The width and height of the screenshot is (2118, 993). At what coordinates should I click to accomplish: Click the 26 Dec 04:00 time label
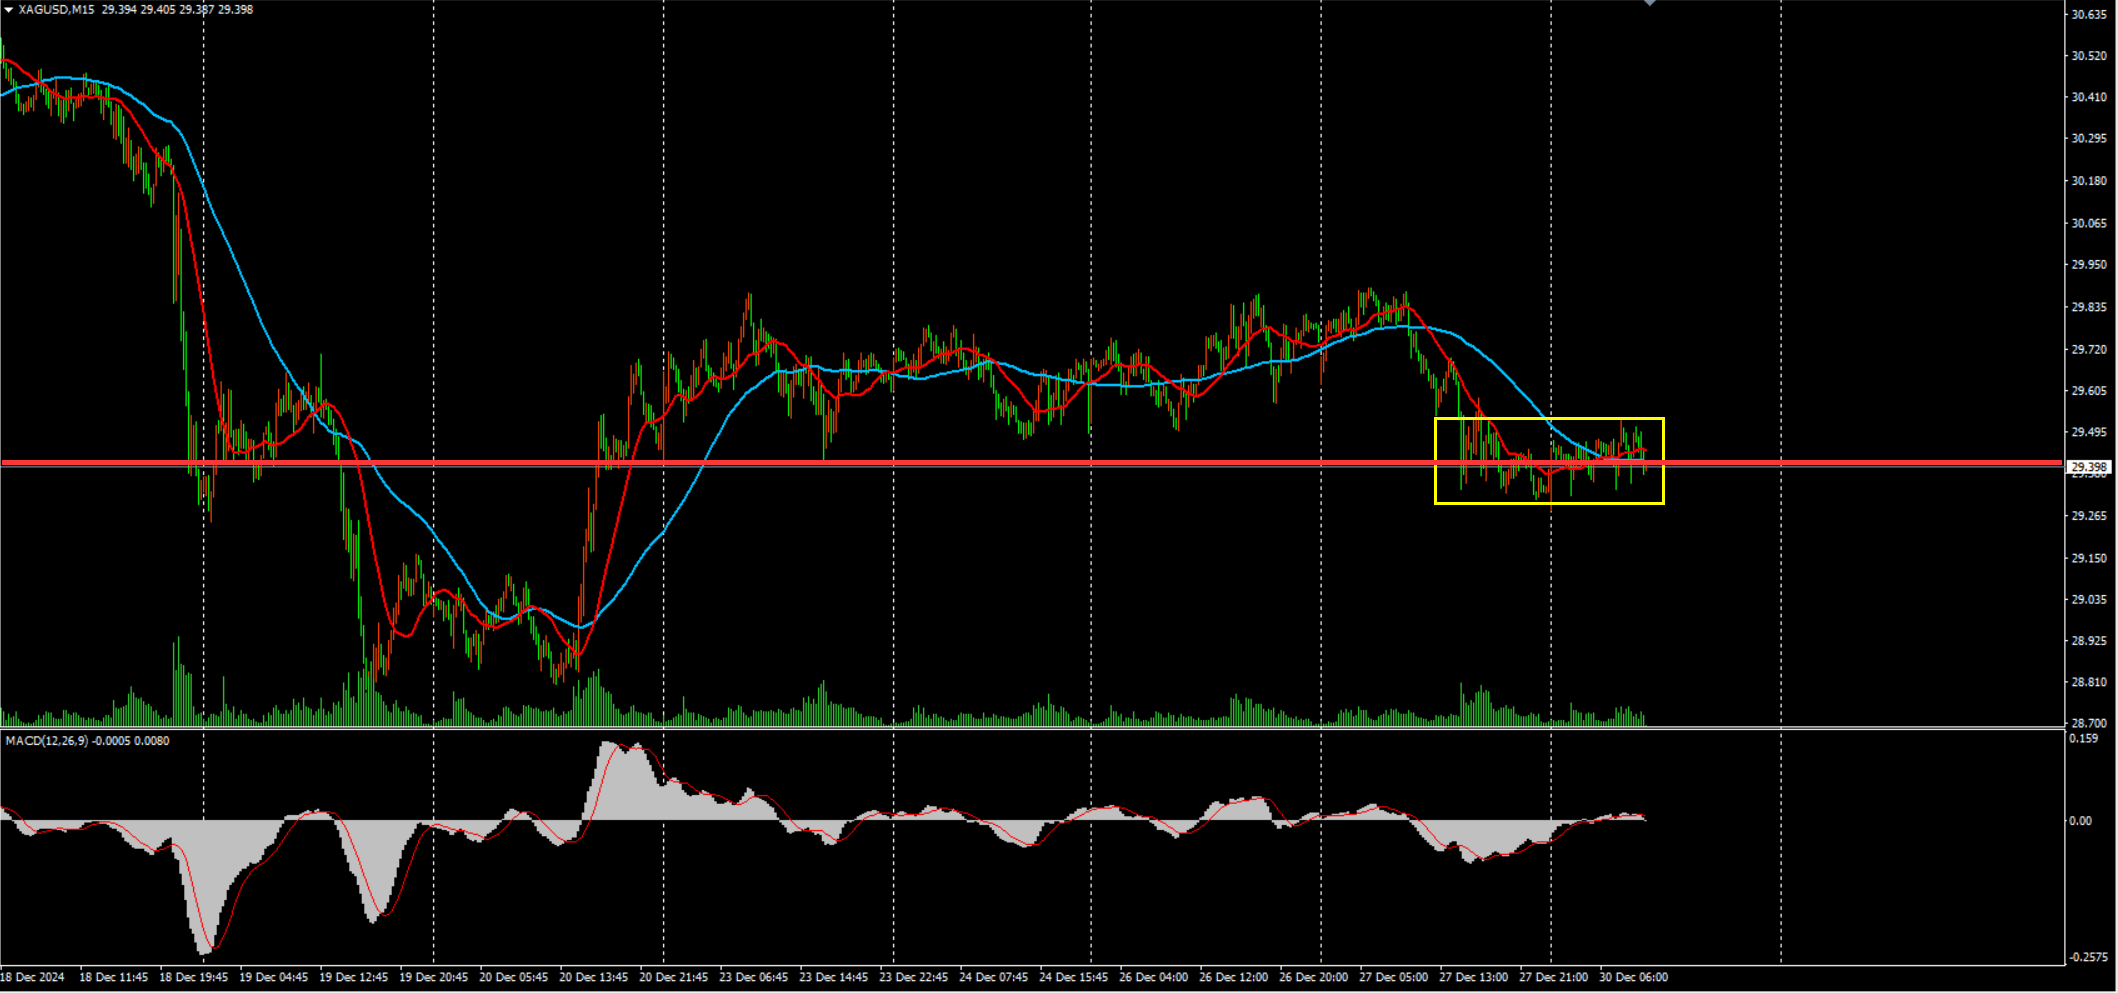click(1153, 978)
